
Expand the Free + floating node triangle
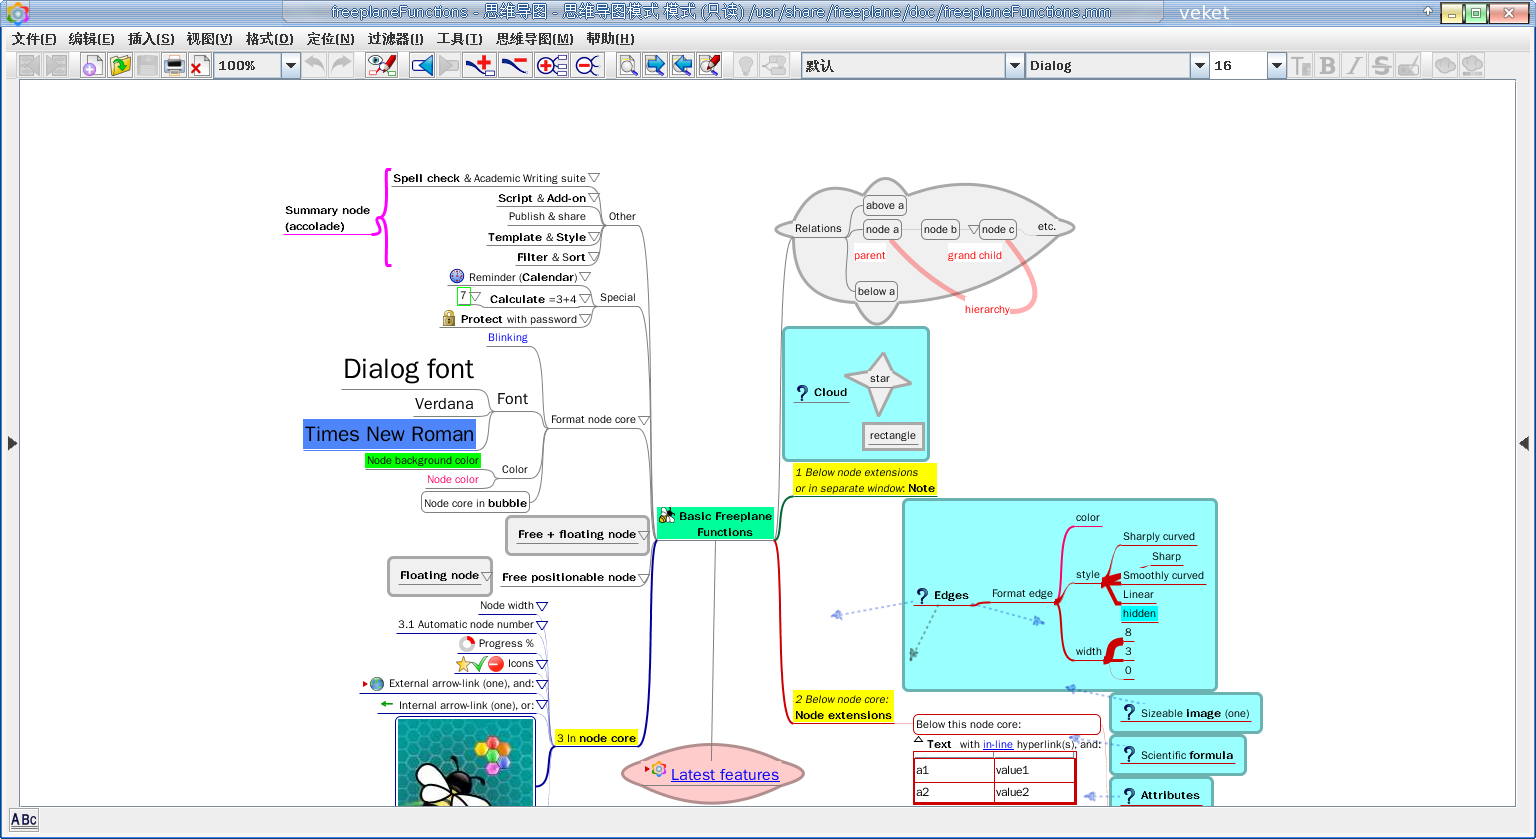click(x=643, y=535)
